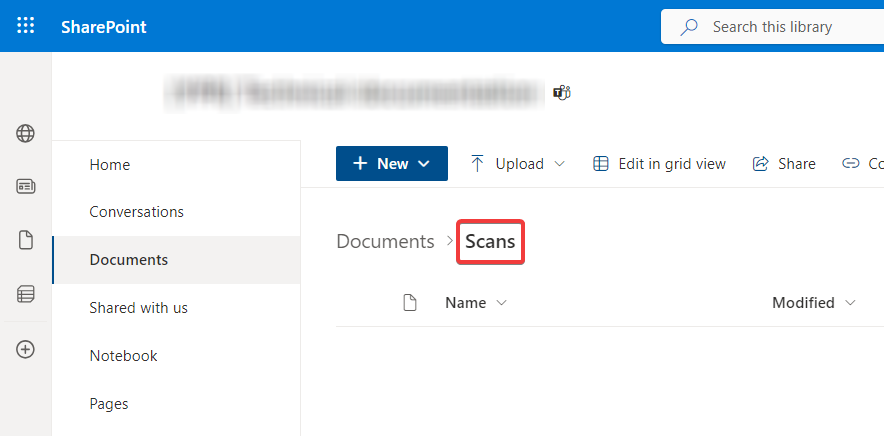Screen dimensions: 884x436
Task: Open Conversations in the site navigation
Action: 137,212
